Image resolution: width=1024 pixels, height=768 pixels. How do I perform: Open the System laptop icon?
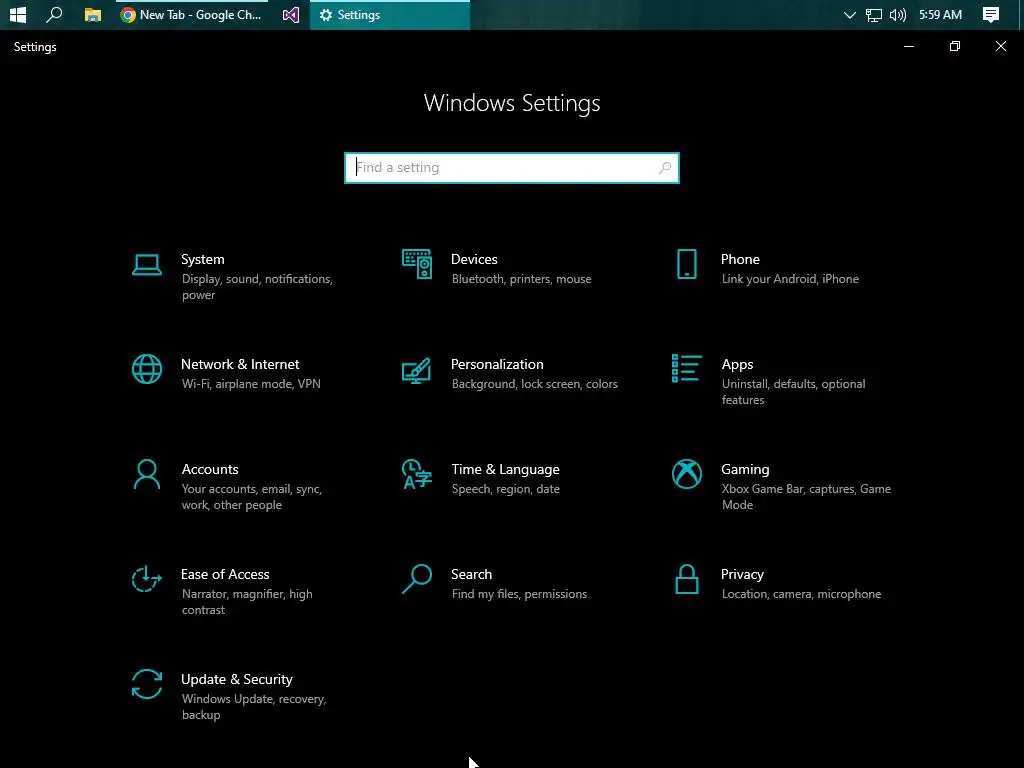click(146, 264)
